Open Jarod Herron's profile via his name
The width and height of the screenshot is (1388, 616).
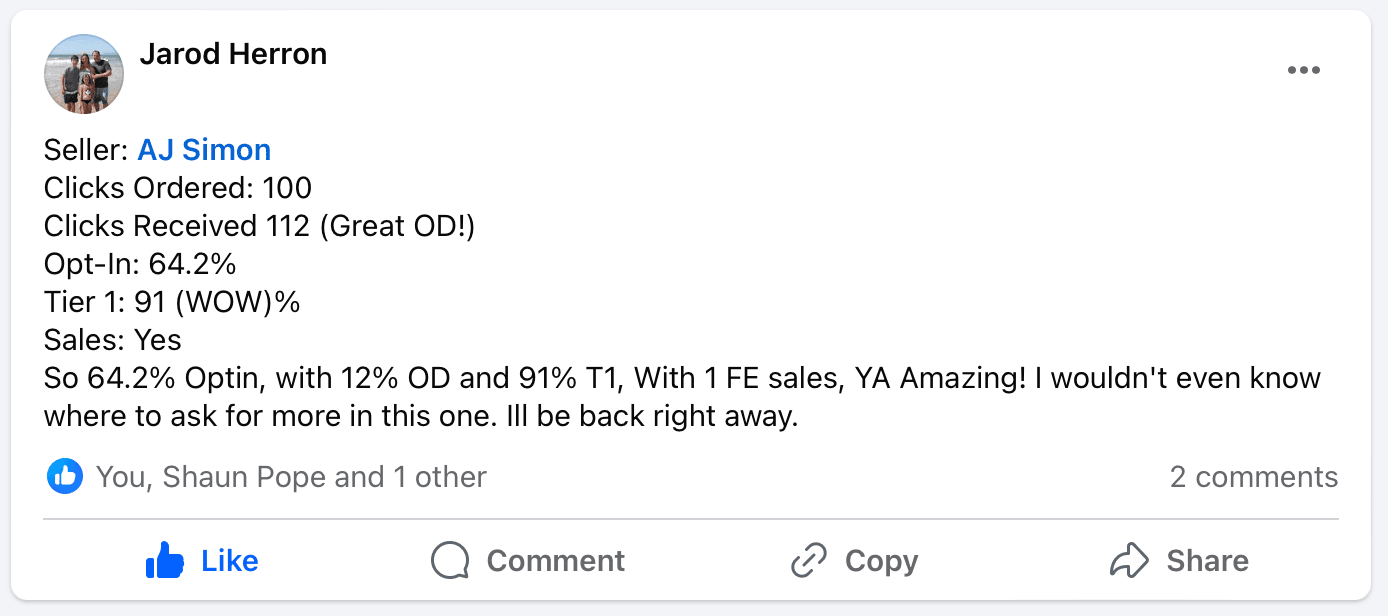pos(233,54)
